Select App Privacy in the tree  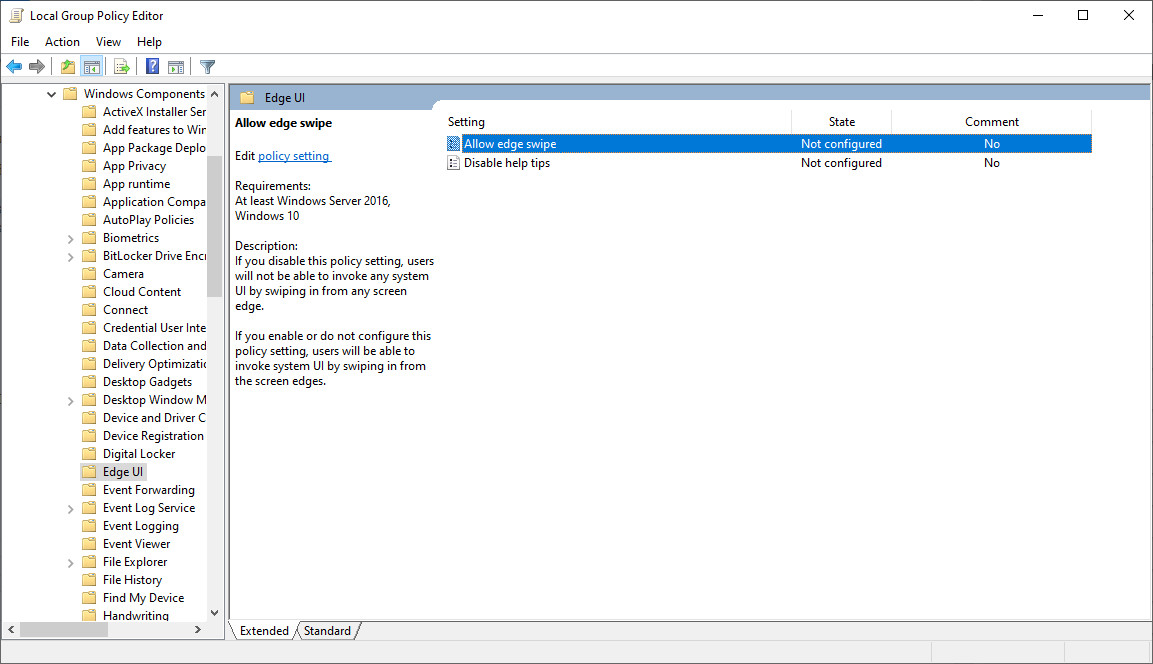click(135, 166)
